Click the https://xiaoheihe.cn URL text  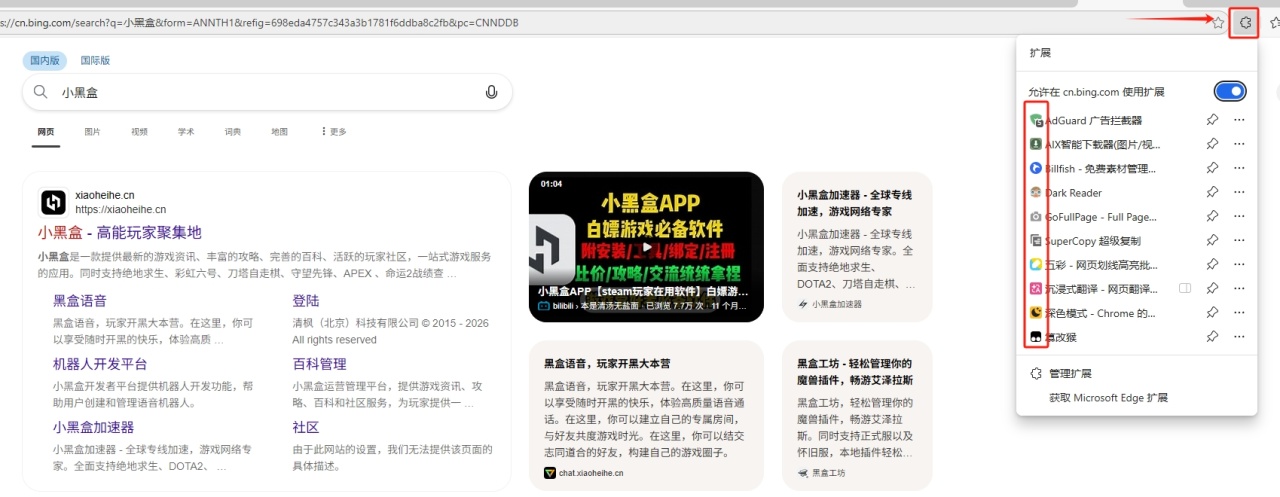[x=120, y=209]
